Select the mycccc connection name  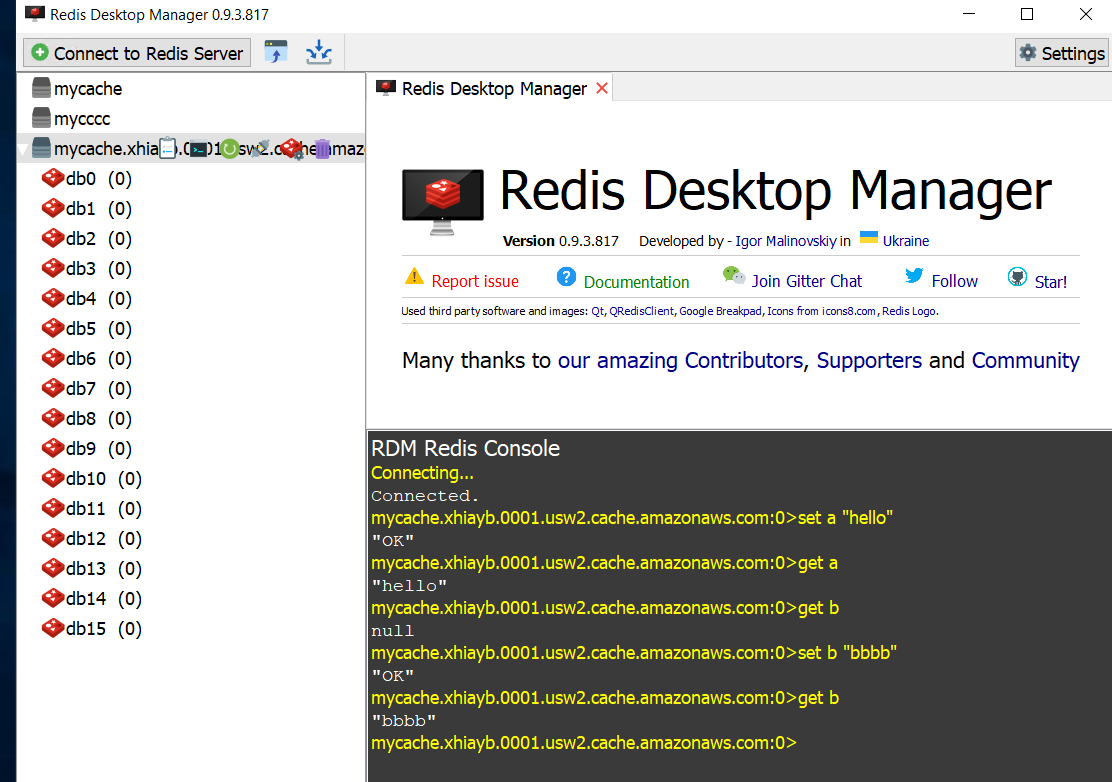tap(82, 119)
